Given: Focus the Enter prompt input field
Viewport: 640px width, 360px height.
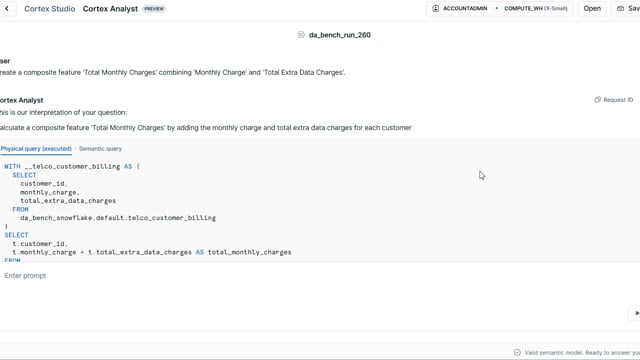Looking at the screenshot, I should (x=314, y=276).
